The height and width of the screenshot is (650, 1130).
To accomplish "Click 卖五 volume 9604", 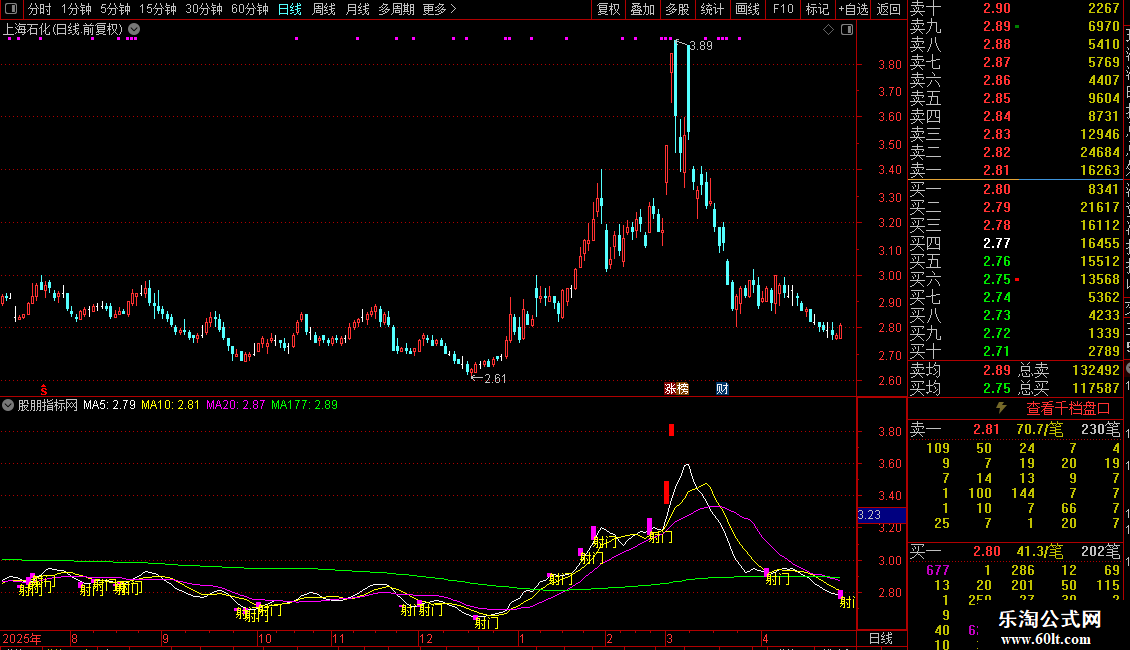I will pos(1103,98).
